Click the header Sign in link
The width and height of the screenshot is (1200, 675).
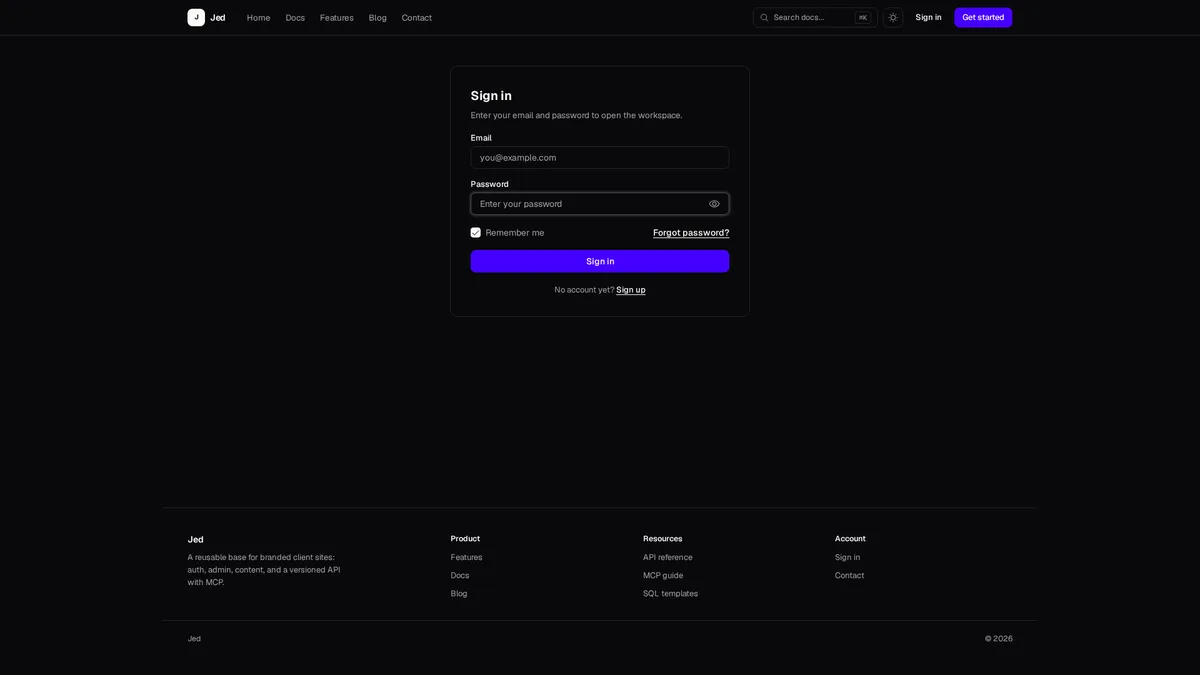[928, 17]
